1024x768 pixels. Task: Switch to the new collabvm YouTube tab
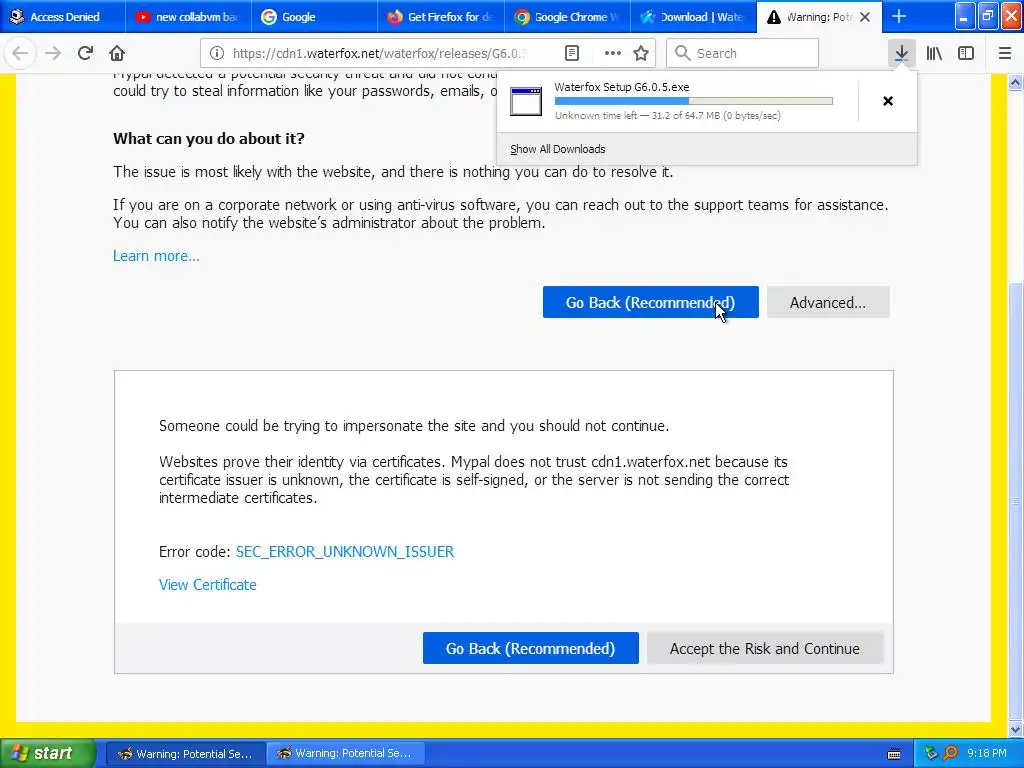point(188,17)
